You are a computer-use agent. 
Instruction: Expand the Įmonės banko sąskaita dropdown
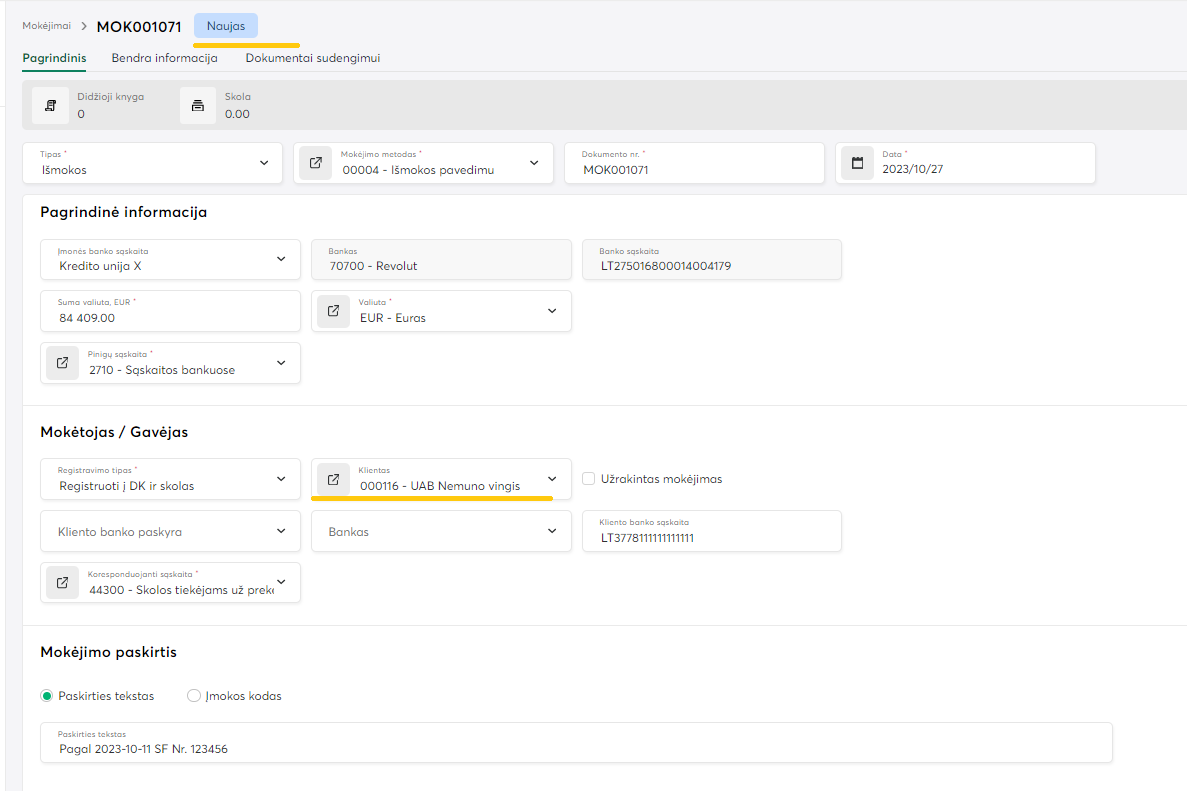point(280,259)
